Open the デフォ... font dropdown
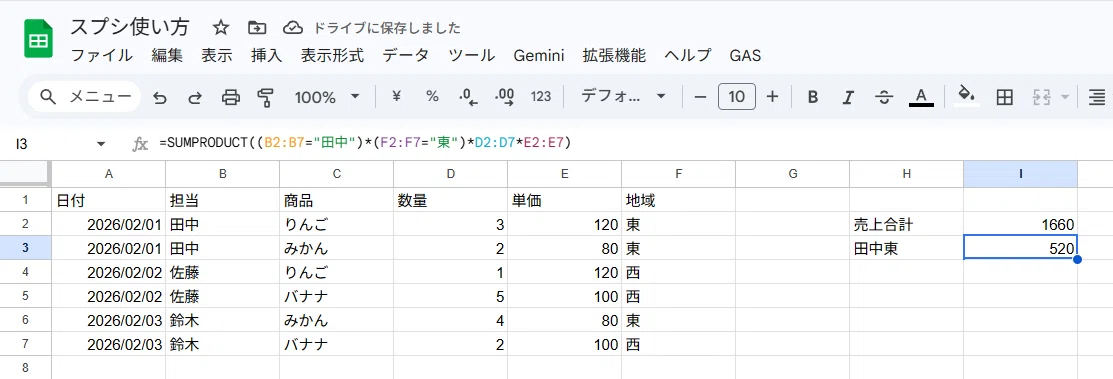Image resolution: width=1113 pixels, height=379 pixels. (623, 97)
